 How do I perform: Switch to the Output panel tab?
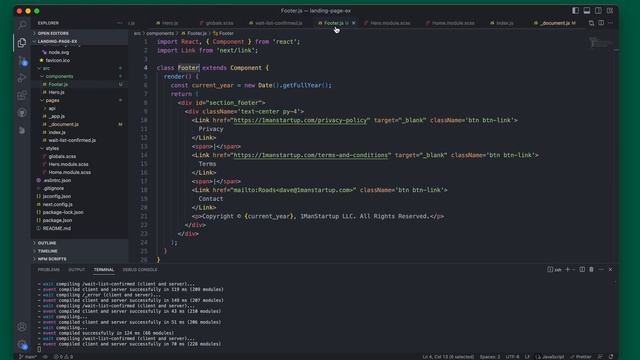click(77, 270)
